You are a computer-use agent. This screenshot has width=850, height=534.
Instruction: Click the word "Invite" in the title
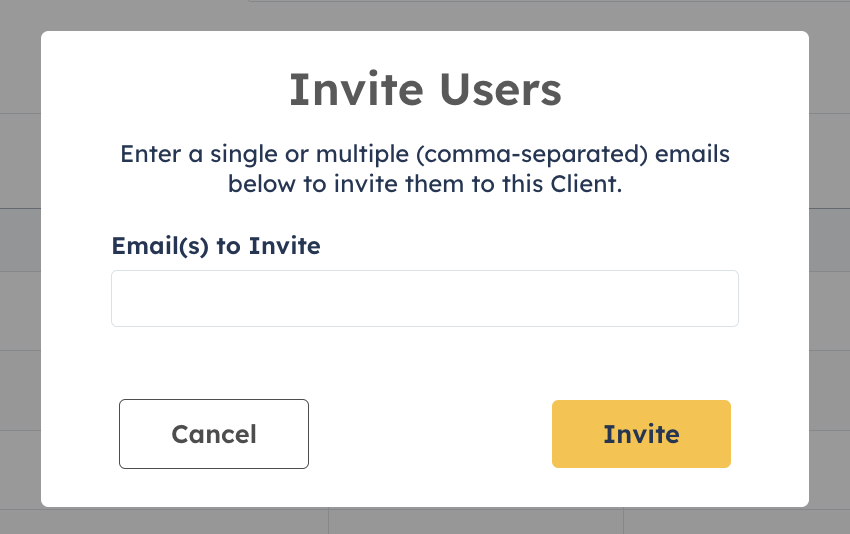click(356, 89)
